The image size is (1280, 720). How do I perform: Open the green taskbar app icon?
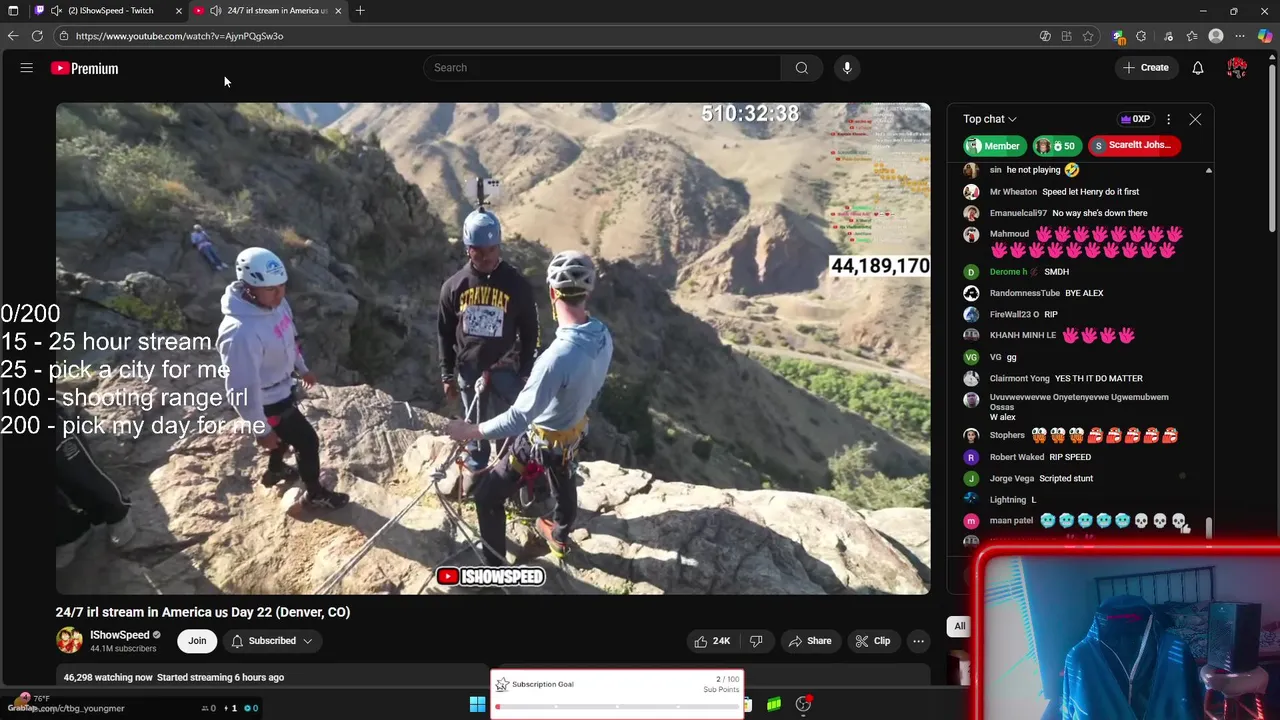tap(774, 705)
